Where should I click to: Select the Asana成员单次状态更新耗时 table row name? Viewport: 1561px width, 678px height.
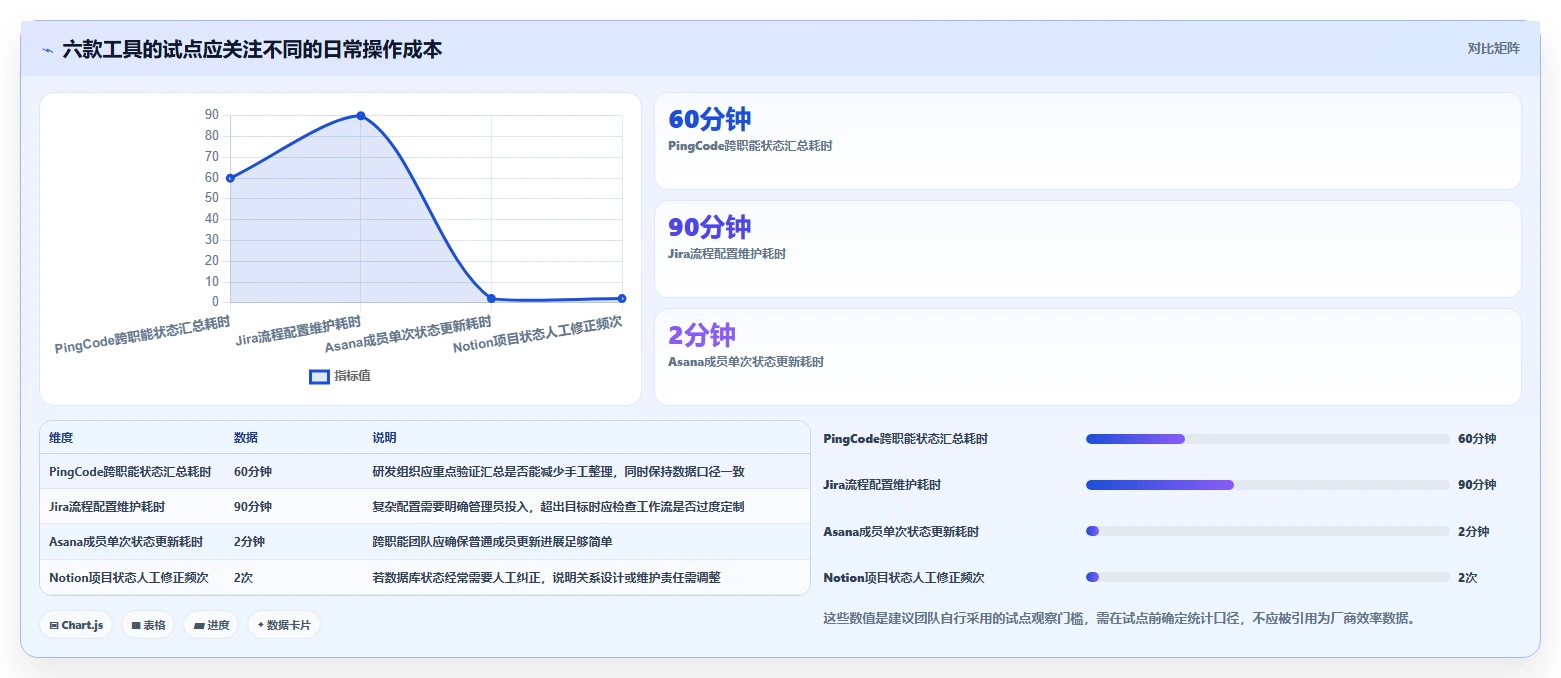(x=126, y=542)
